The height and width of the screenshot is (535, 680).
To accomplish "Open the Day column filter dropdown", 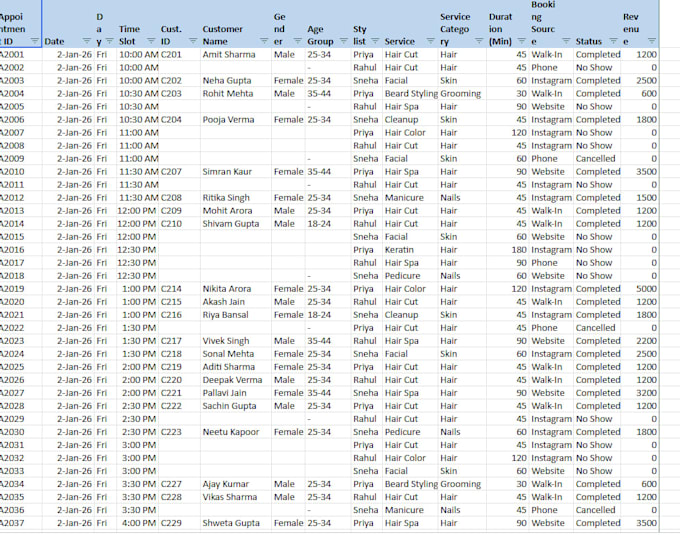I will (110, 41).
